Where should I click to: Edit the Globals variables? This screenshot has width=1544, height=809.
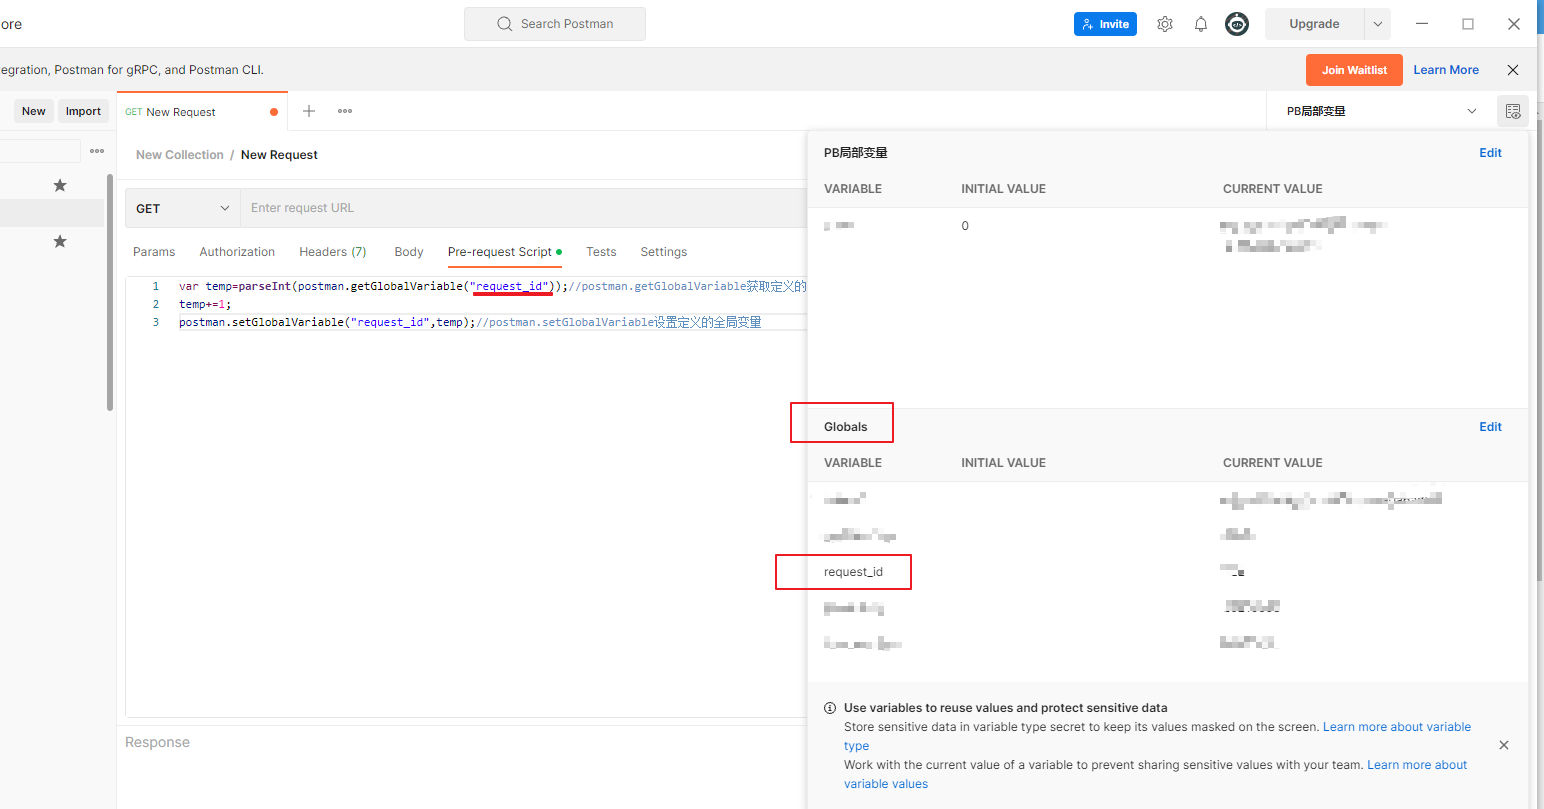point(1490,427)
